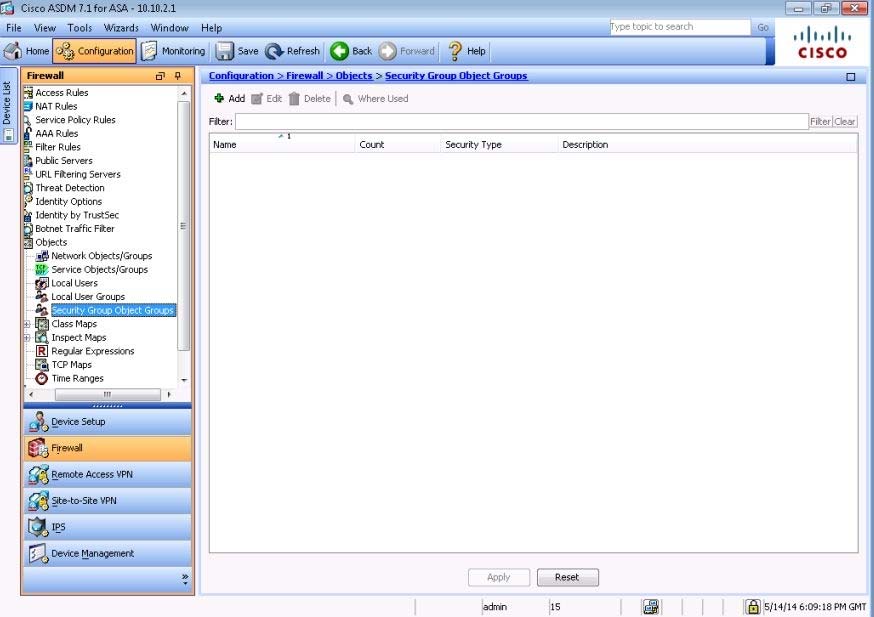Click the Reset button
The image size is (874, 617).
[567, 577]
